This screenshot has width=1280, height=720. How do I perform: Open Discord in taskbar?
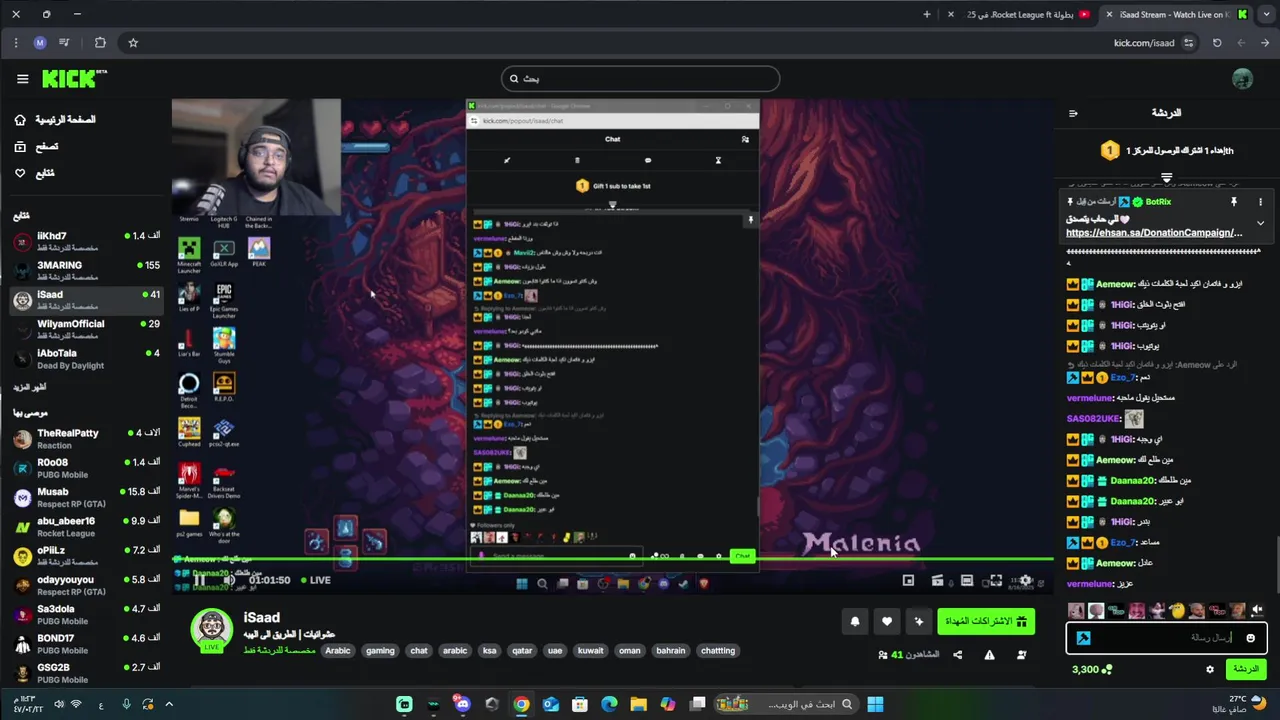462,704
